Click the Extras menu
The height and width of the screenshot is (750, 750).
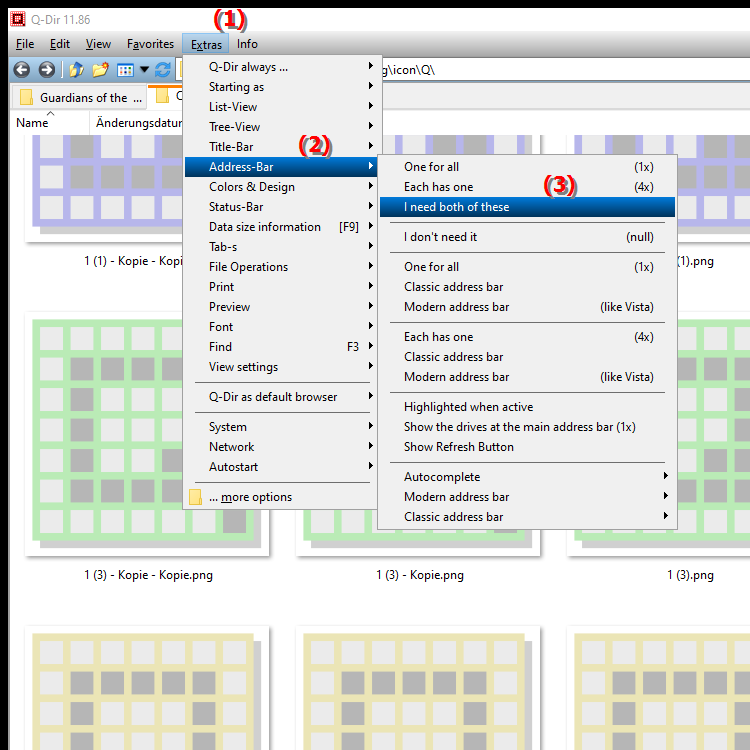pyautogui.click(x=206, y=44)
